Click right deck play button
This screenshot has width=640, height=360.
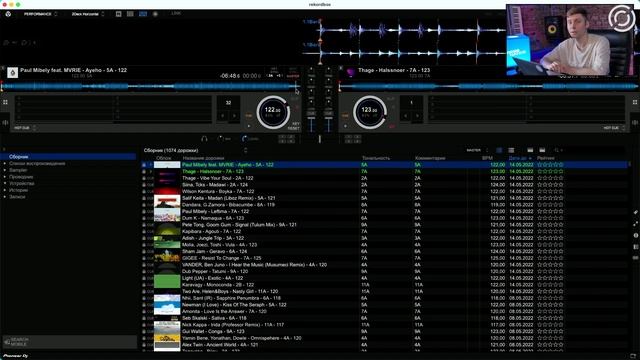(346, 126)
